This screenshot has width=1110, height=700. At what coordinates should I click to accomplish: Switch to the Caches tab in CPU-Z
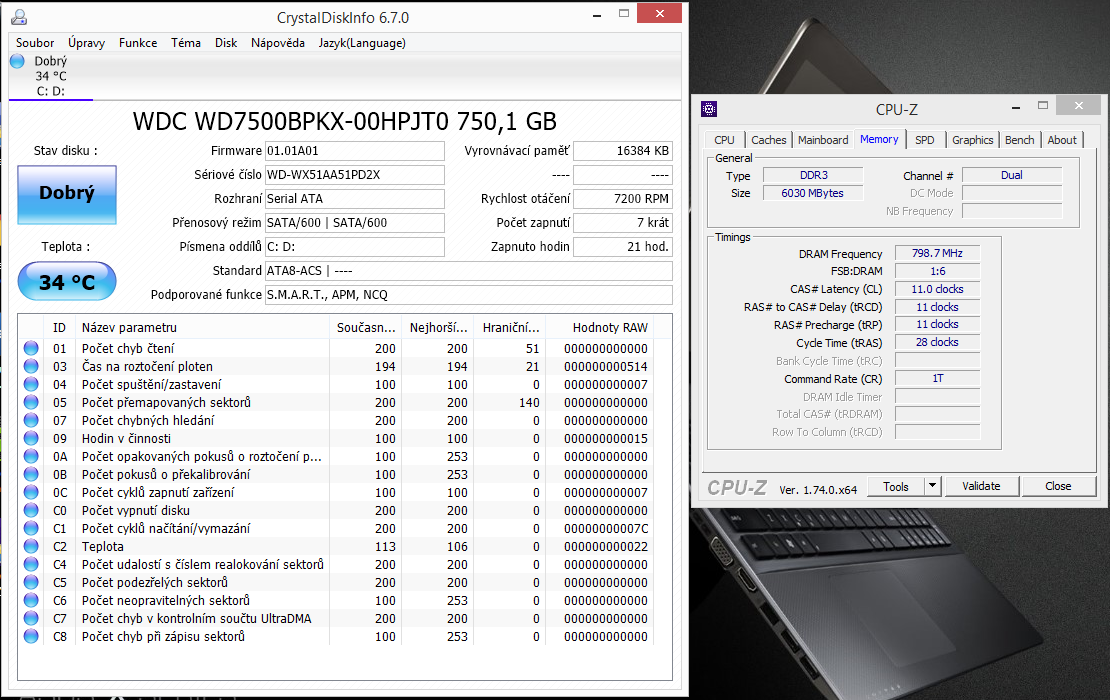click(769, 140)
